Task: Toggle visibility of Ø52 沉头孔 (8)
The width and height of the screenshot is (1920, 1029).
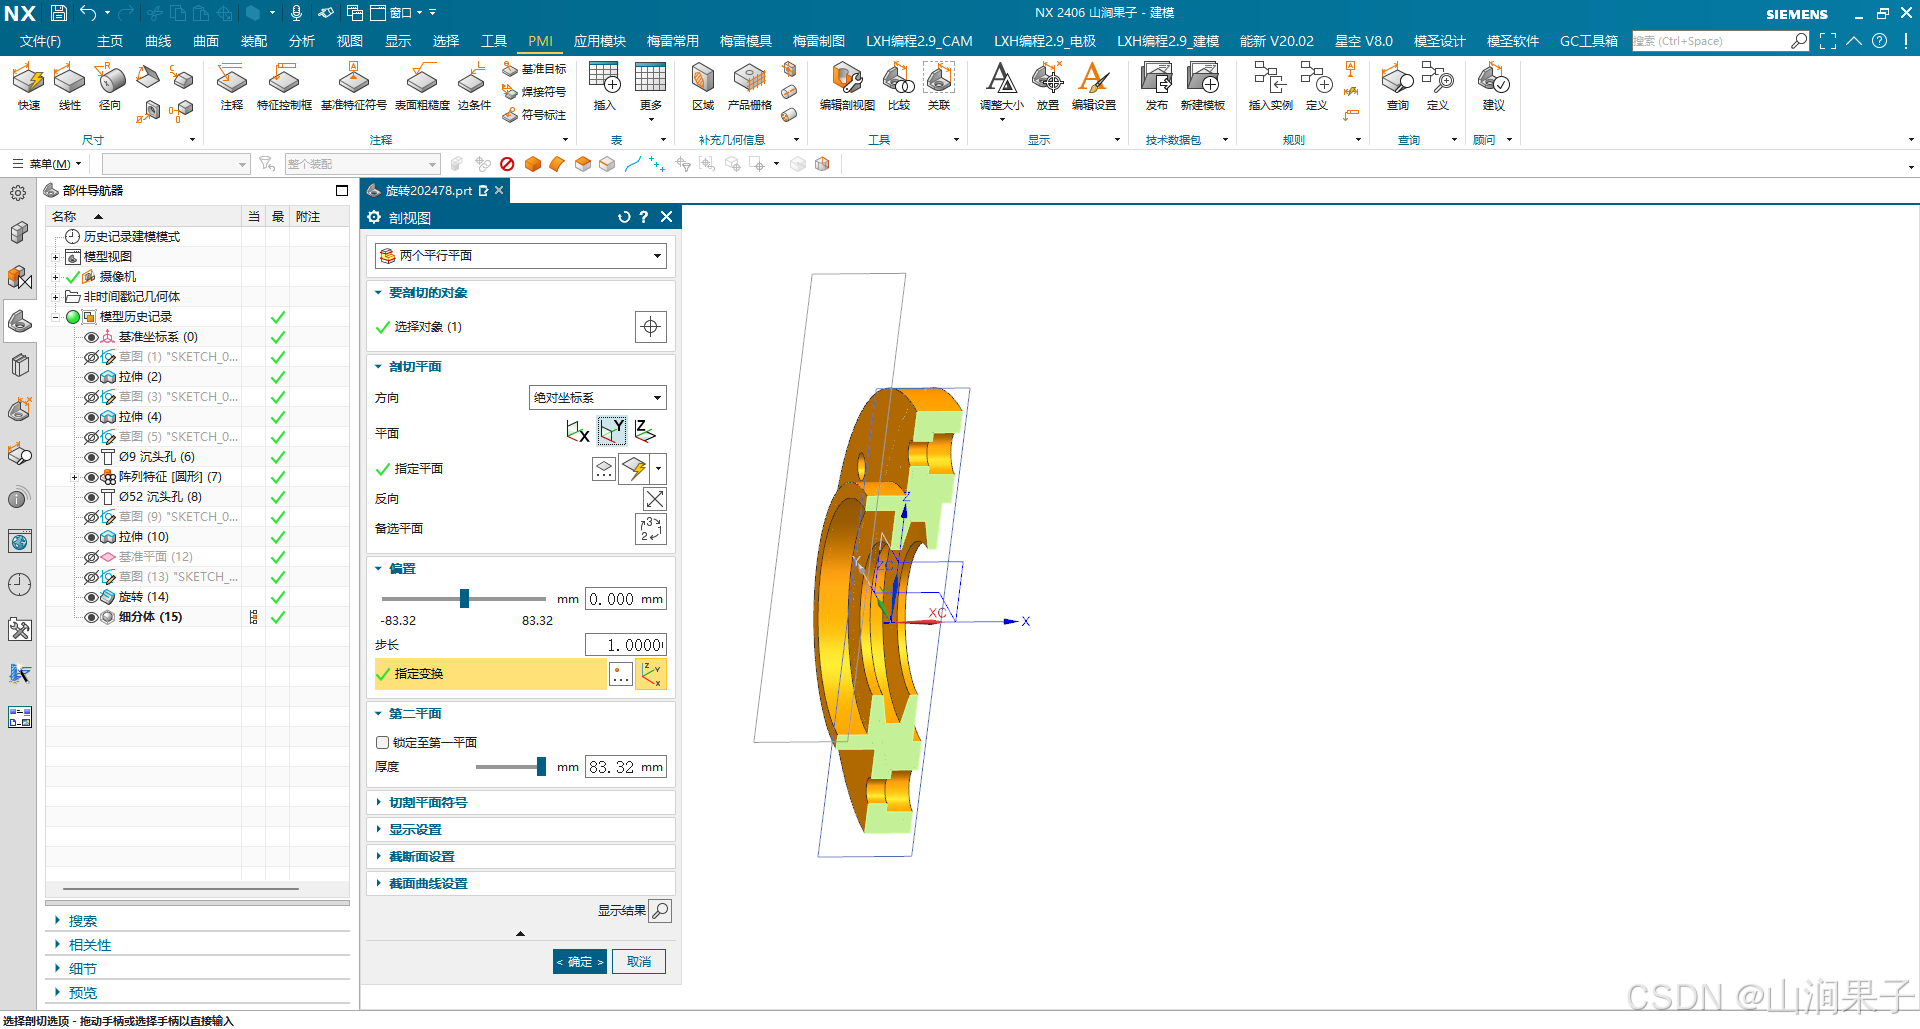Action: coord(91,497)
